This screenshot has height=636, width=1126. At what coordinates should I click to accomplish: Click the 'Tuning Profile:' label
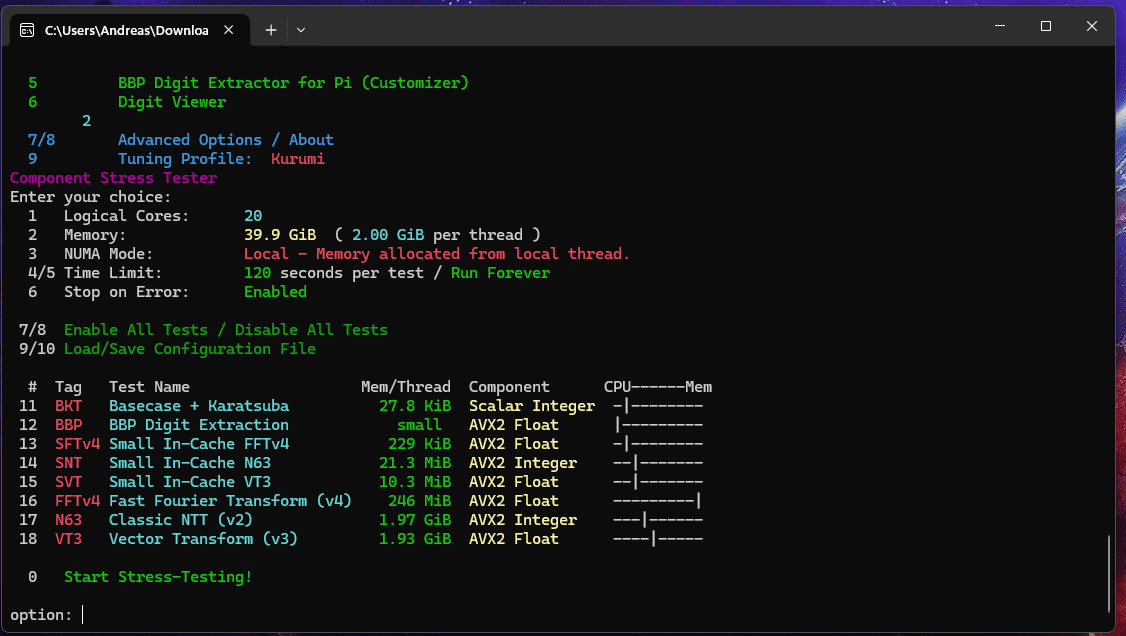(x=185, y=159)
